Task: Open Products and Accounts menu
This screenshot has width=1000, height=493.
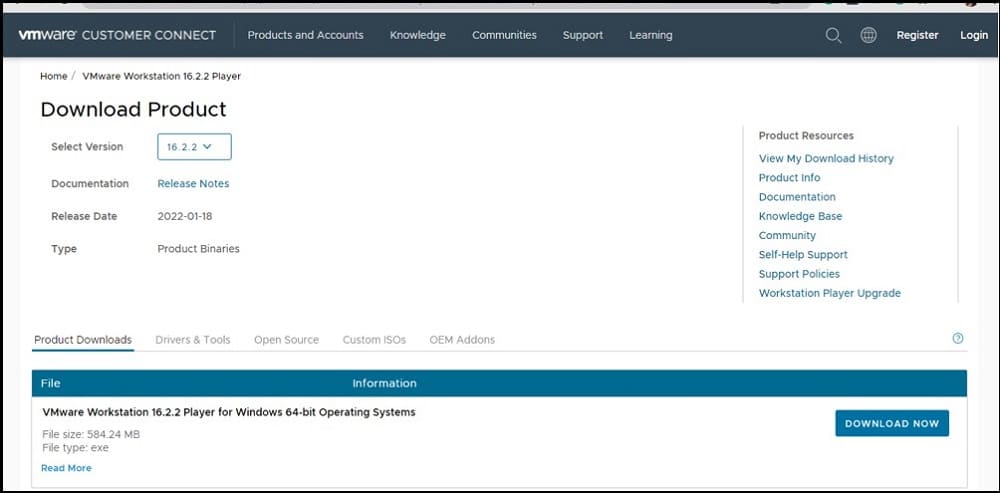Action: 305,35
